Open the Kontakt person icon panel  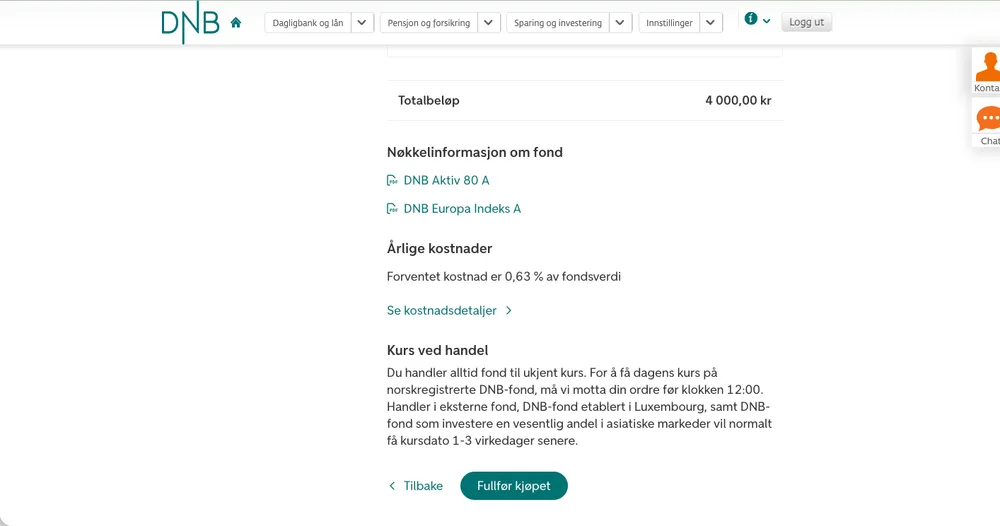(986, 71)
